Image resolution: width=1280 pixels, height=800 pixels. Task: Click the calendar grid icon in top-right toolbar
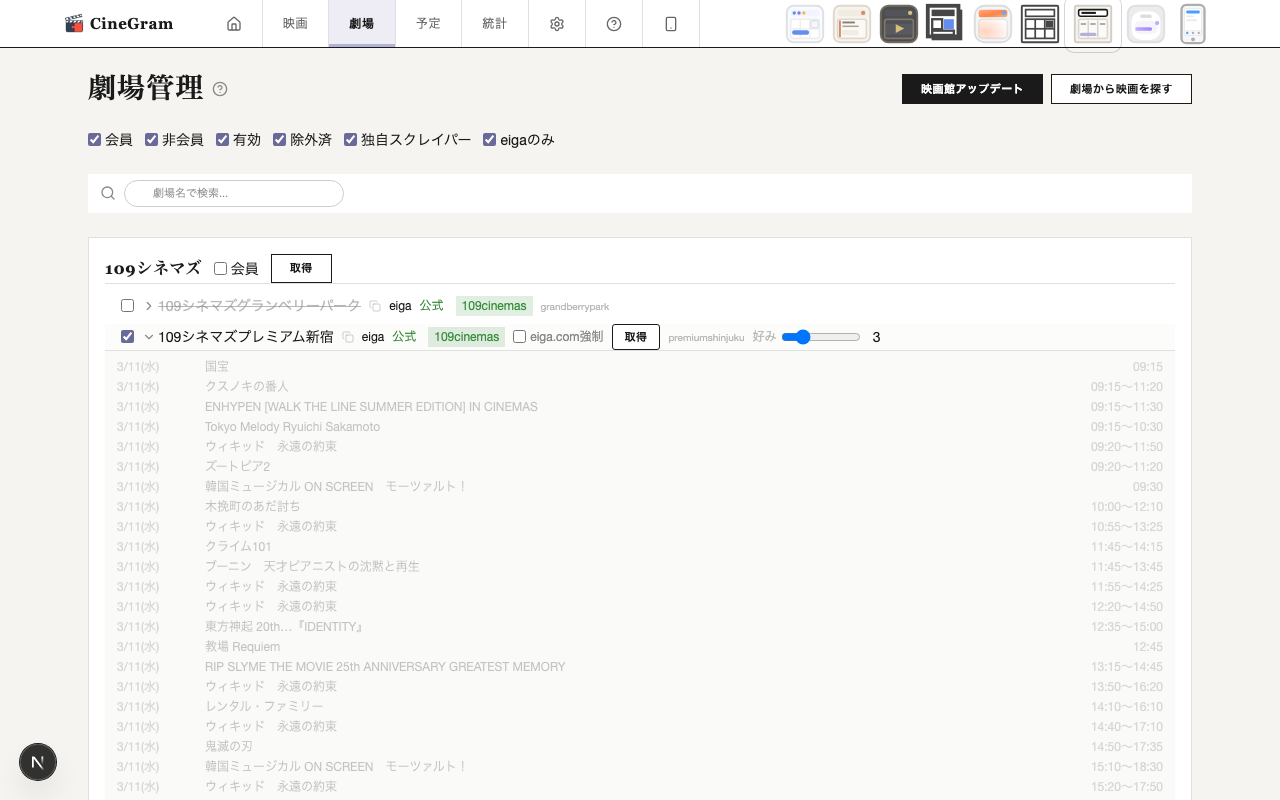tap(1040, 23)
